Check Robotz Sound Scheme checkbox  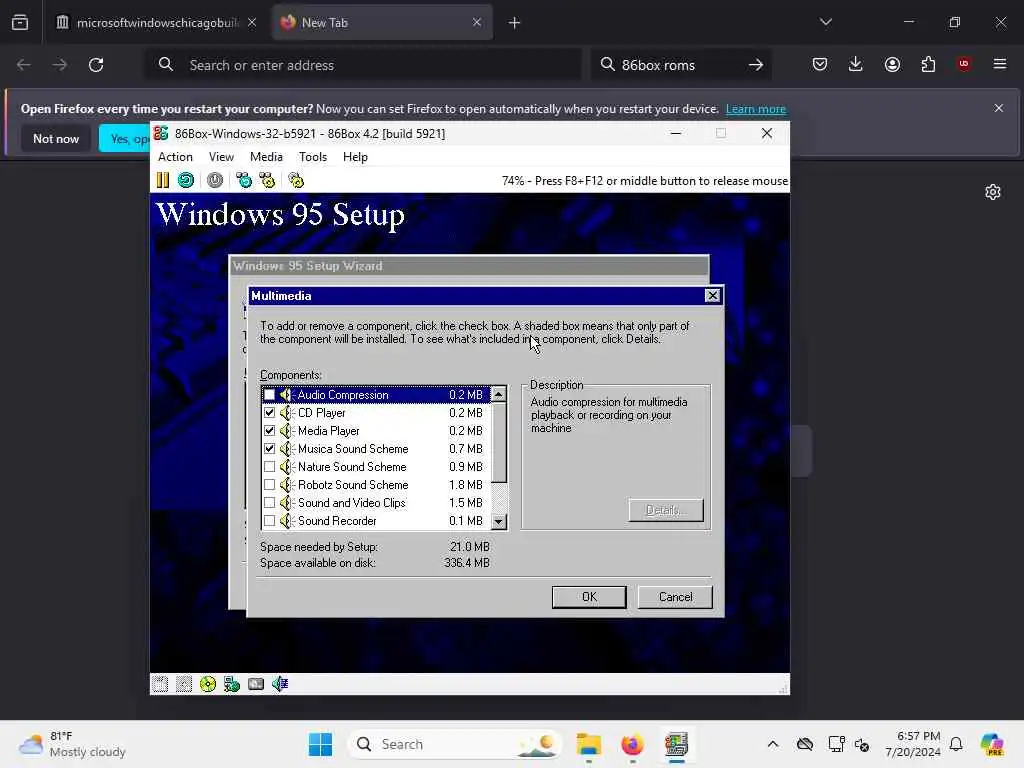point(269,485)
